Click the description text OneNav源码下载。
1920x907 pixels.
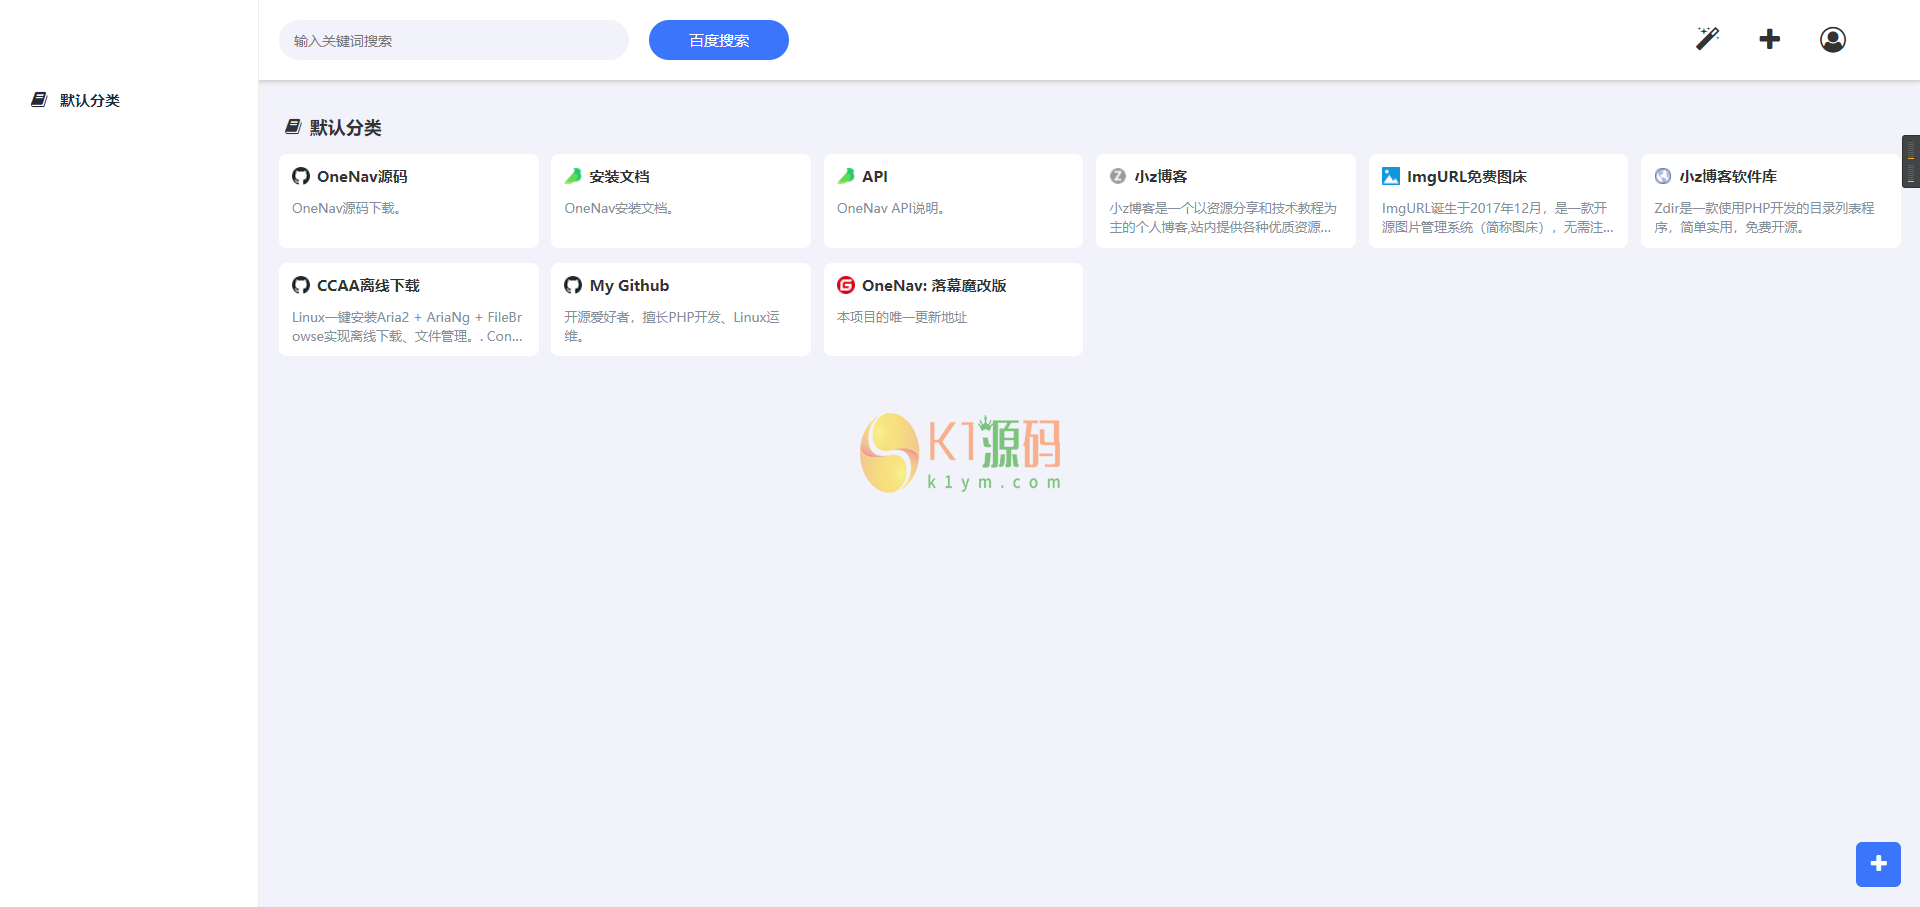pos(347,208)
